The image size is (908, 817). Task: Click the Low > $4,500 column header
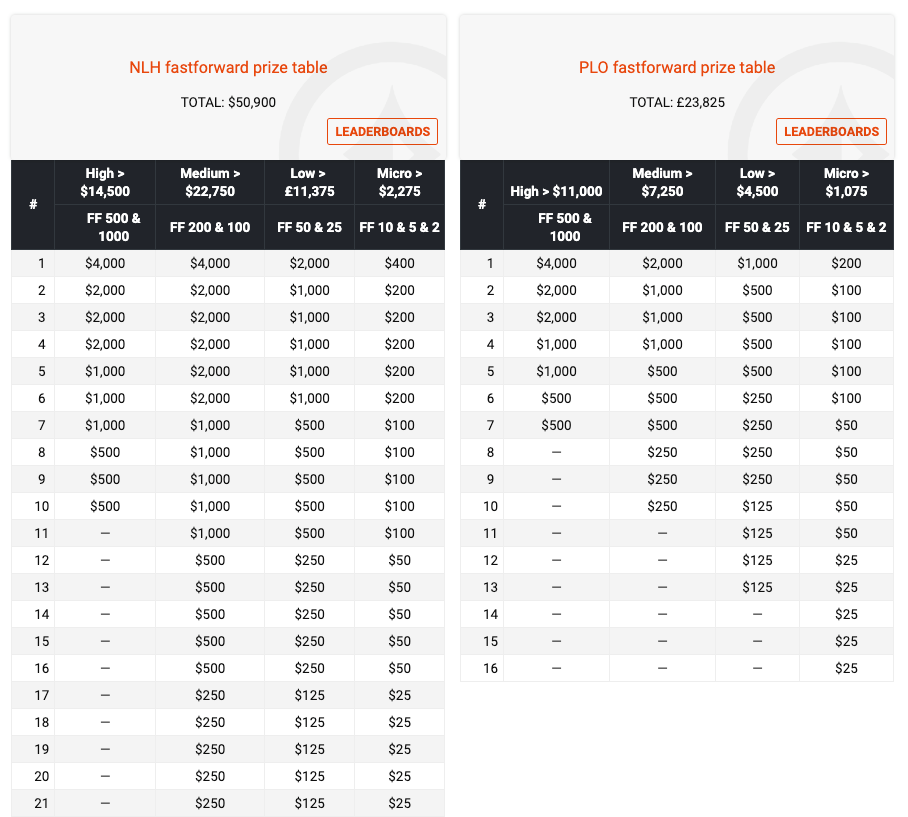(x=757, y=182)
